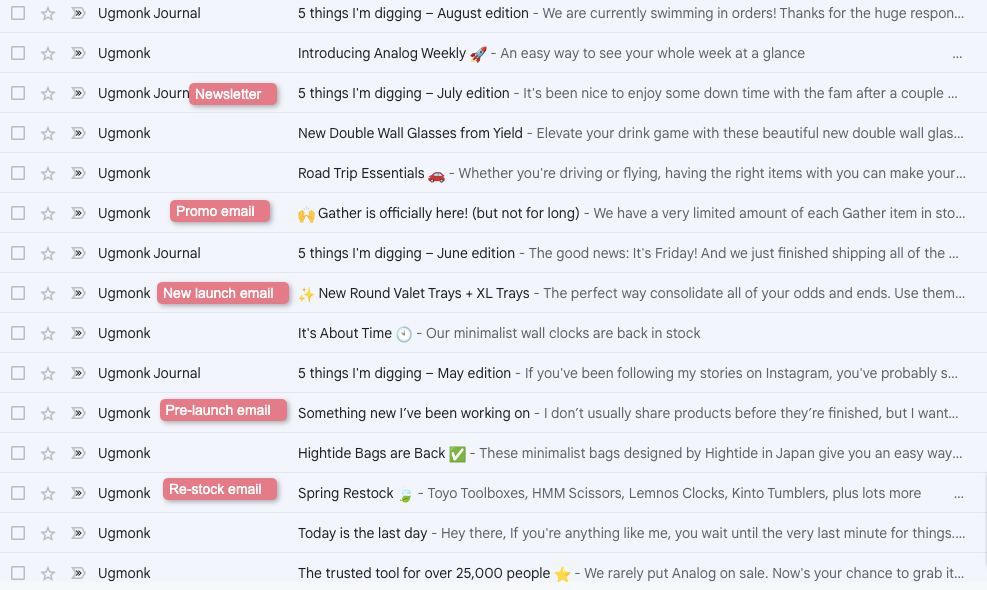Click the New launch email label
Image resolution: width=987 pixels, height=590 pixels.
coord(220,293)
